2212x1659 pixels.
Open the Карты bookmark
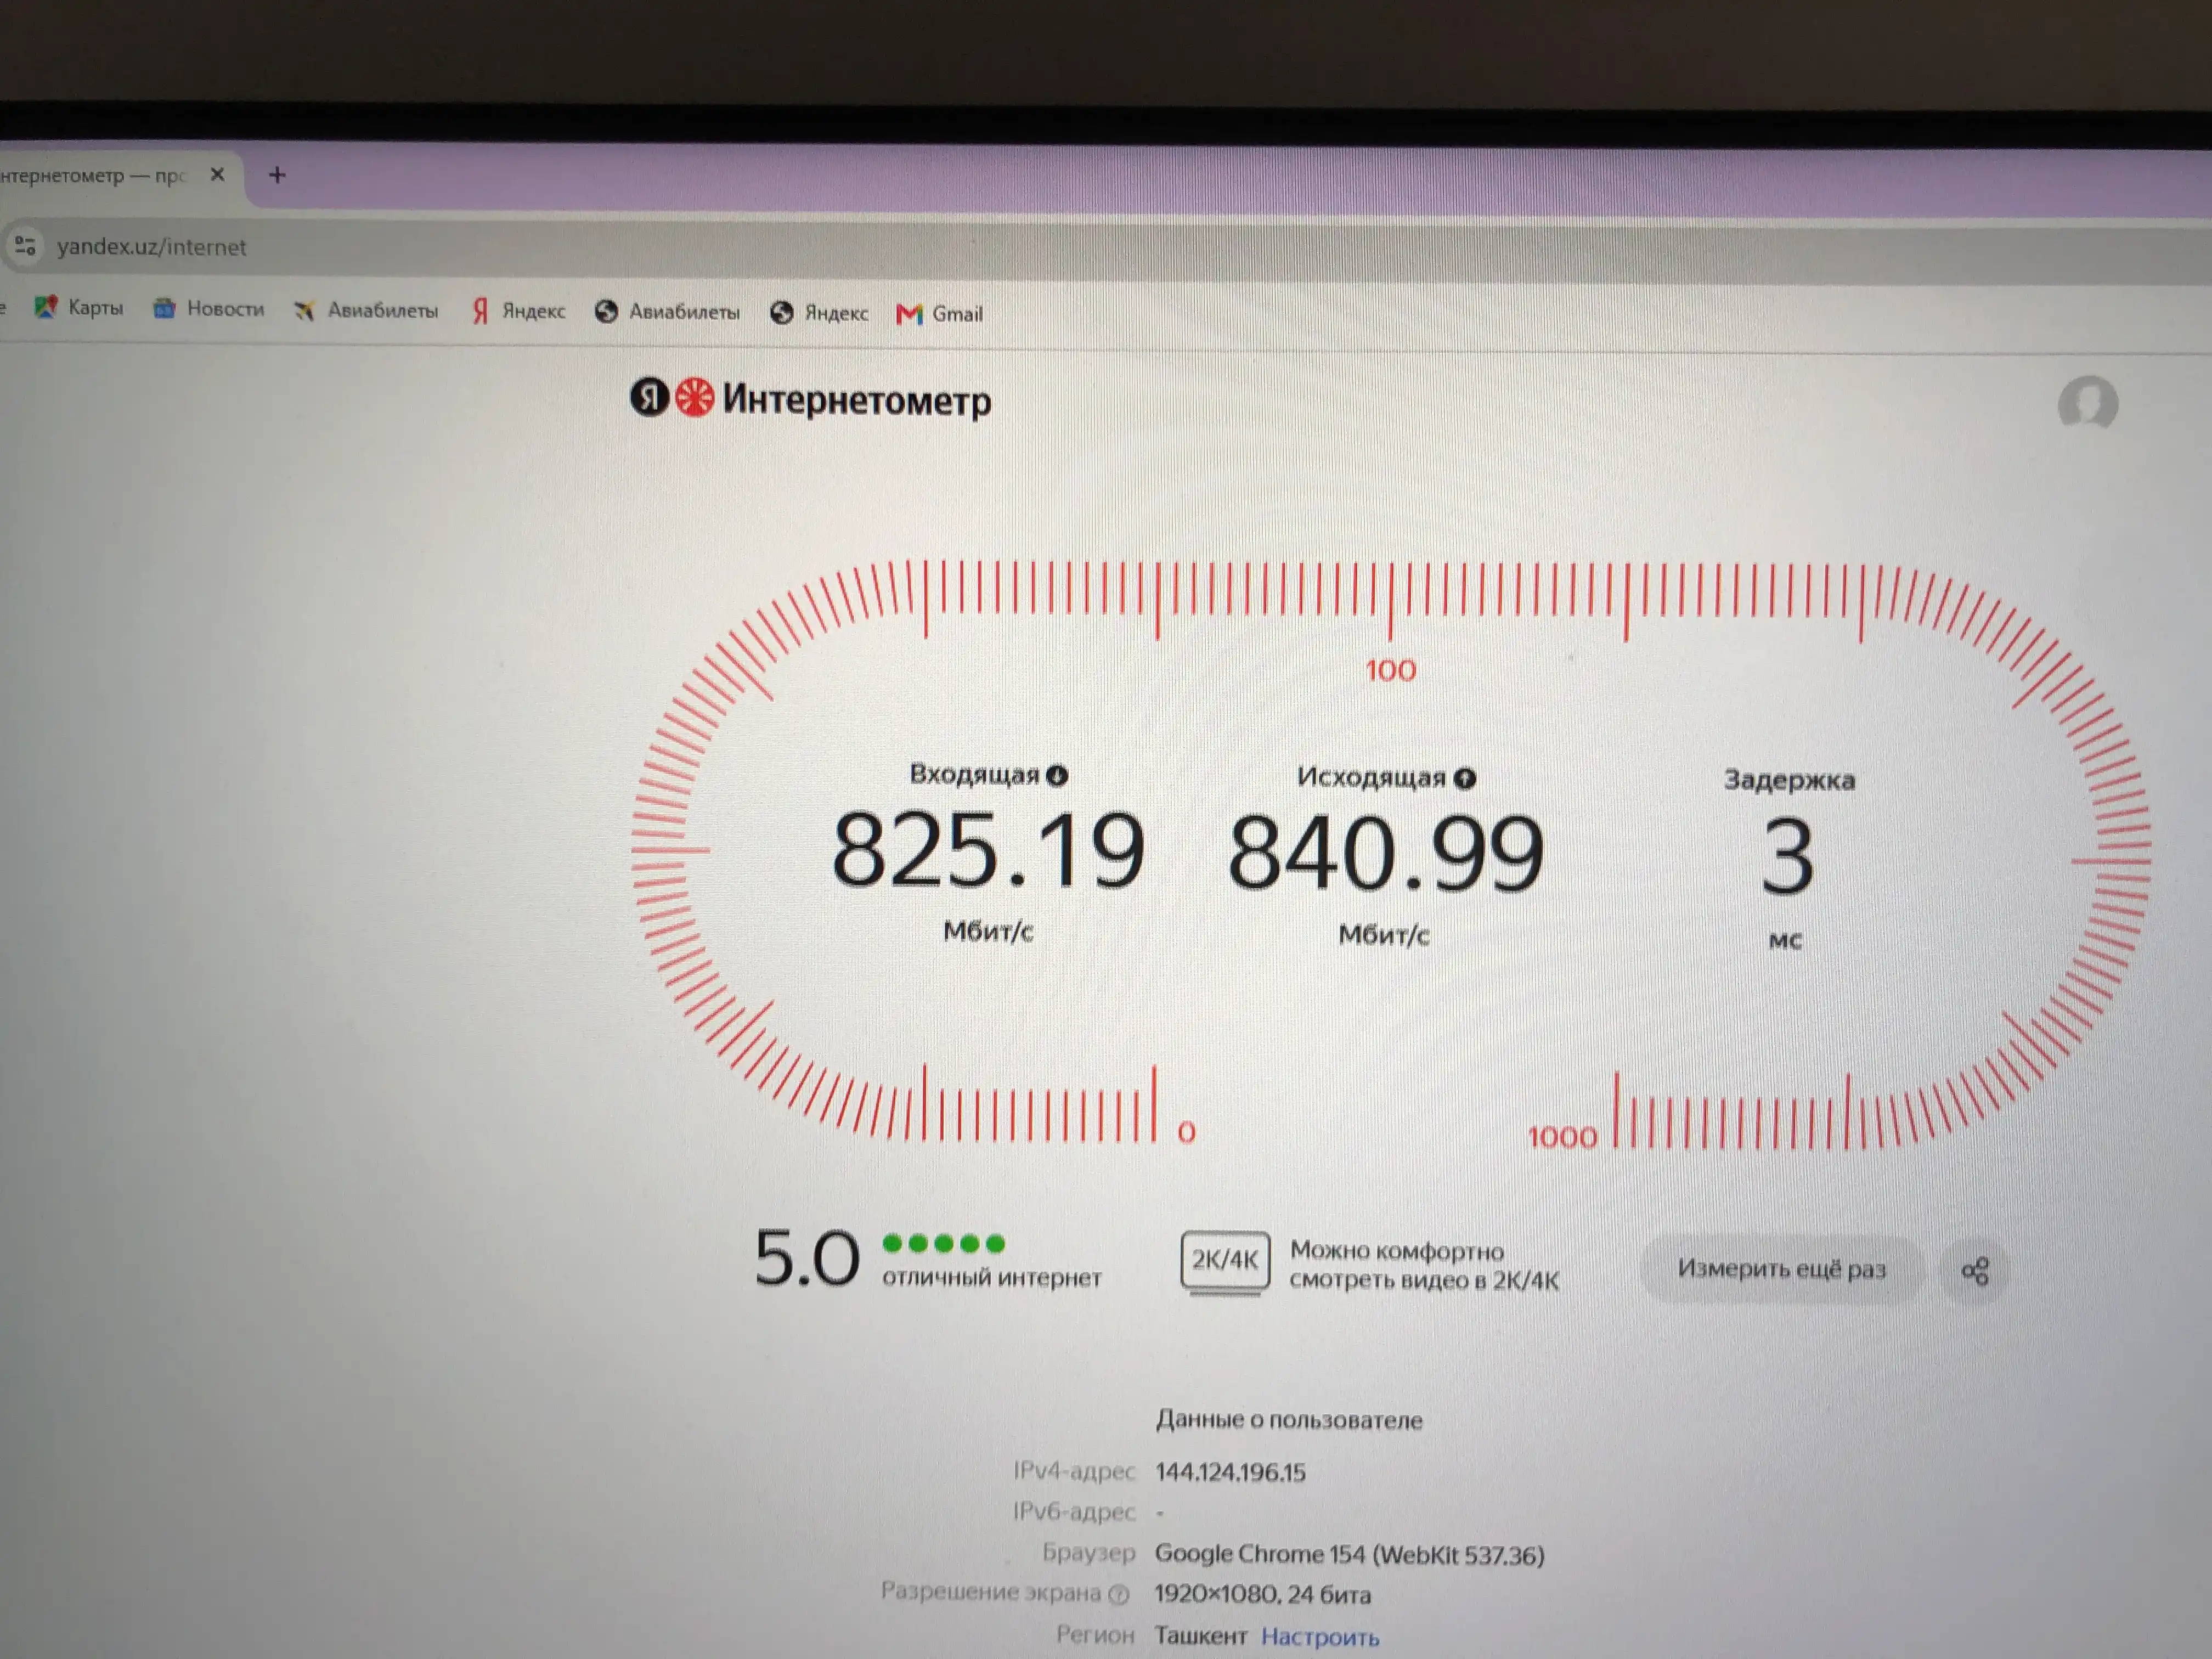click(x=78, y=307)
